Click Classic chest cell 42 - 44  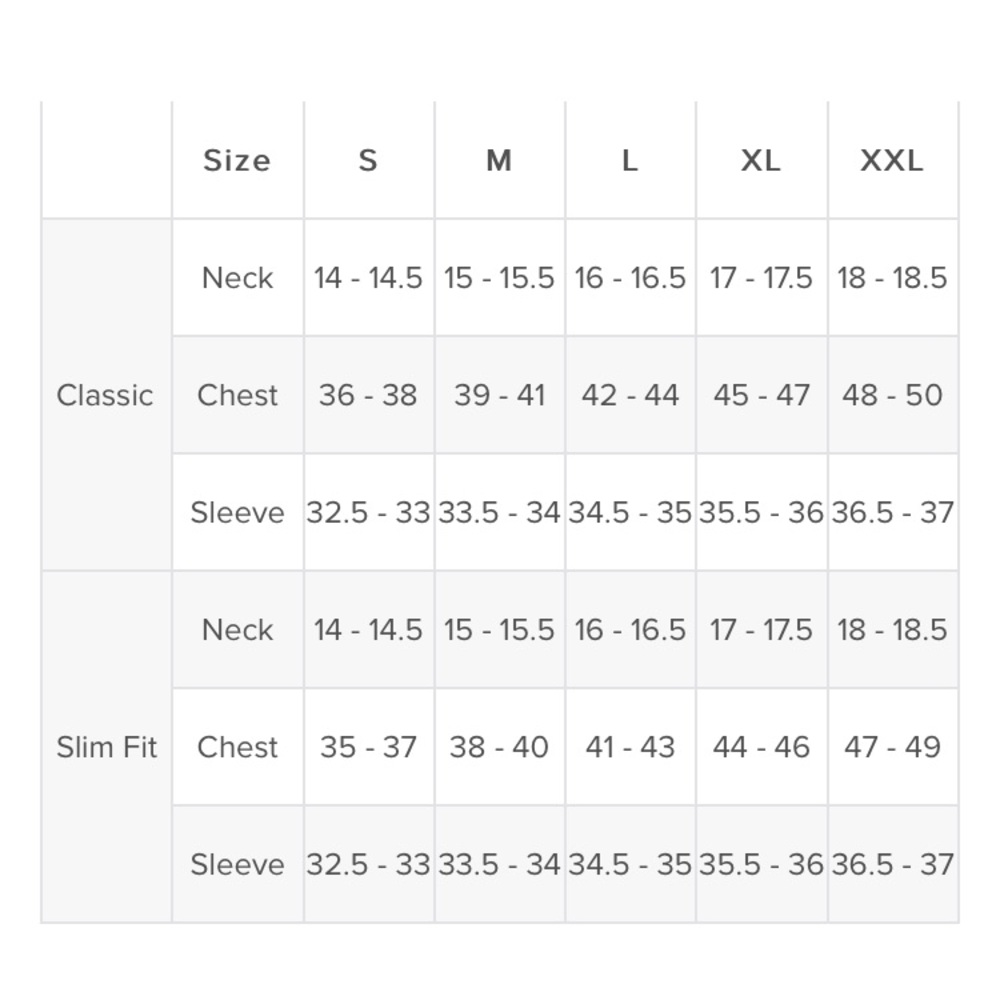click(x=629, y=395)
